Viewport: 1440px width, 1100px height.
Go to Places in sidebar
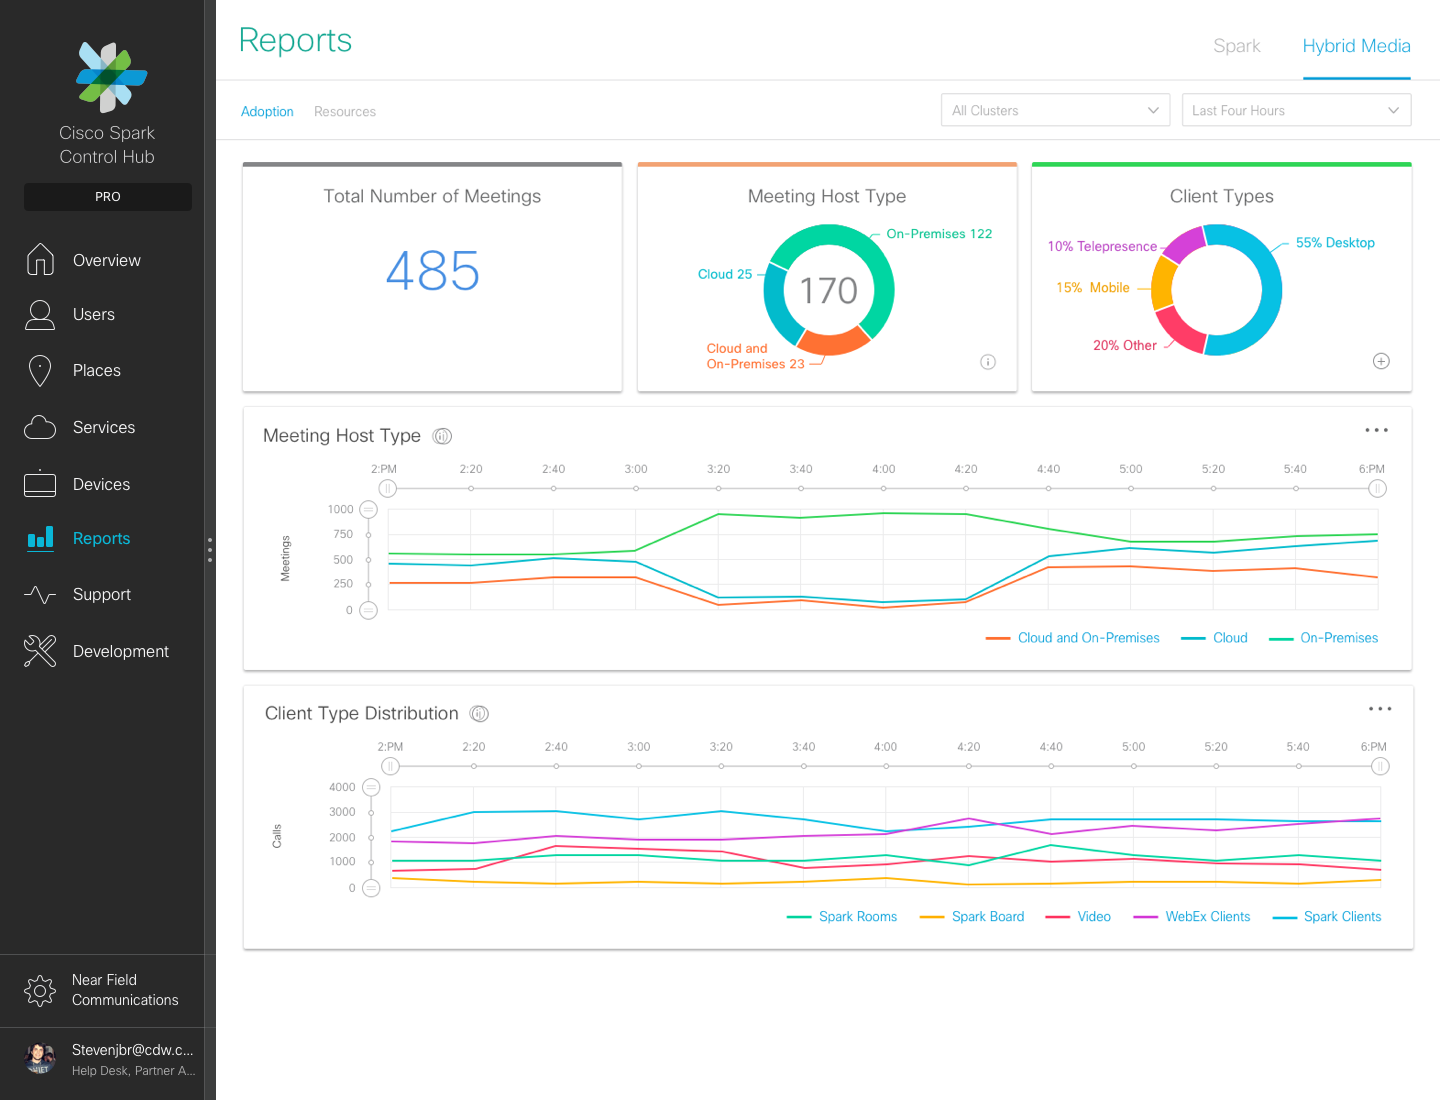[x=97, y=371]
